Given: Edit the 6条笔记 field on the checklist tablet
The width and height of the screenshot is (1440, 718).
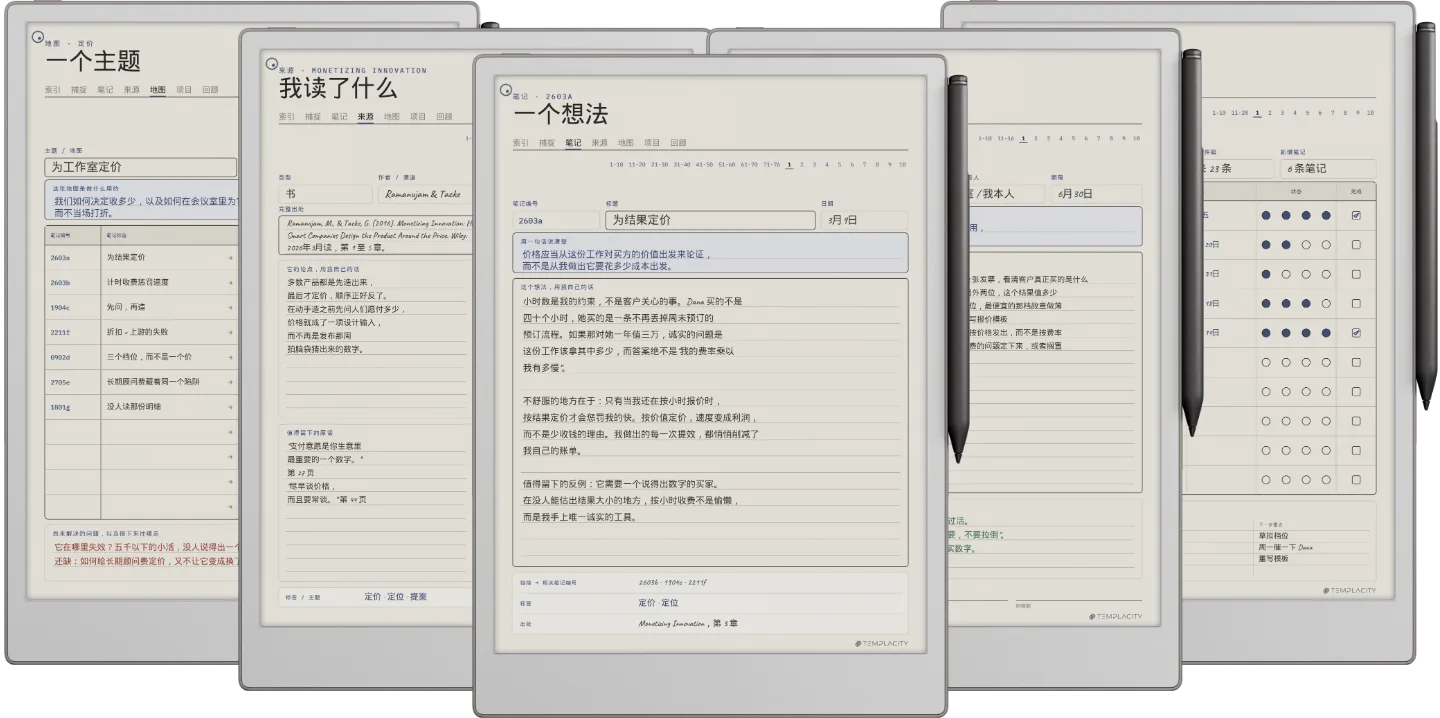Looking at the screenshot, I should 1327,169.
